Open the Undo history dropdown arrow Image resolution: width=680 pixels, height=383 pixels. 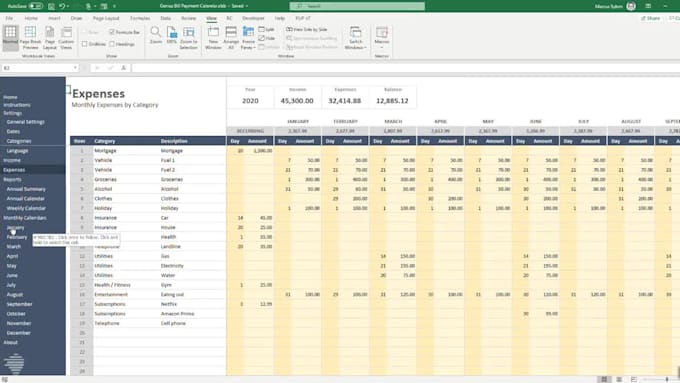click(69, 6)
